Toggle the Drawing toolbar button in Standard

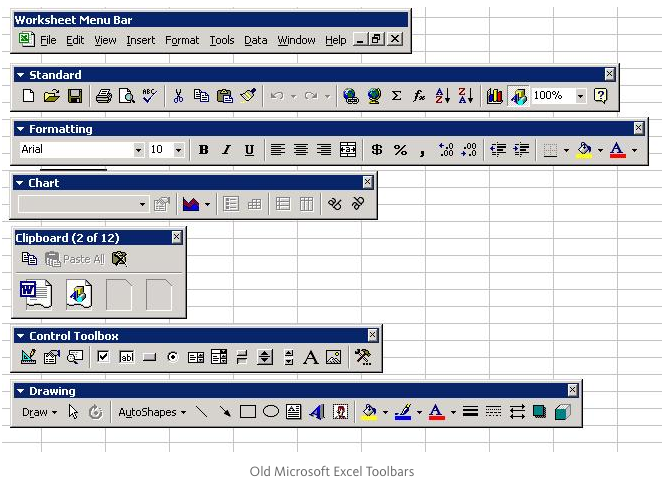tap(518, 96)
